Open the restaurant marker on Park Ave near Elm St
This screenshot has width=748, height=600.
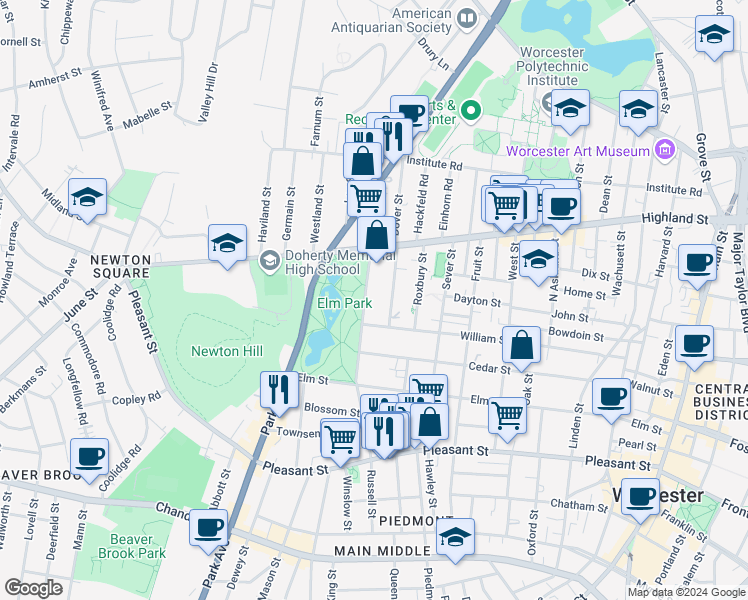[x=279, y=393]
